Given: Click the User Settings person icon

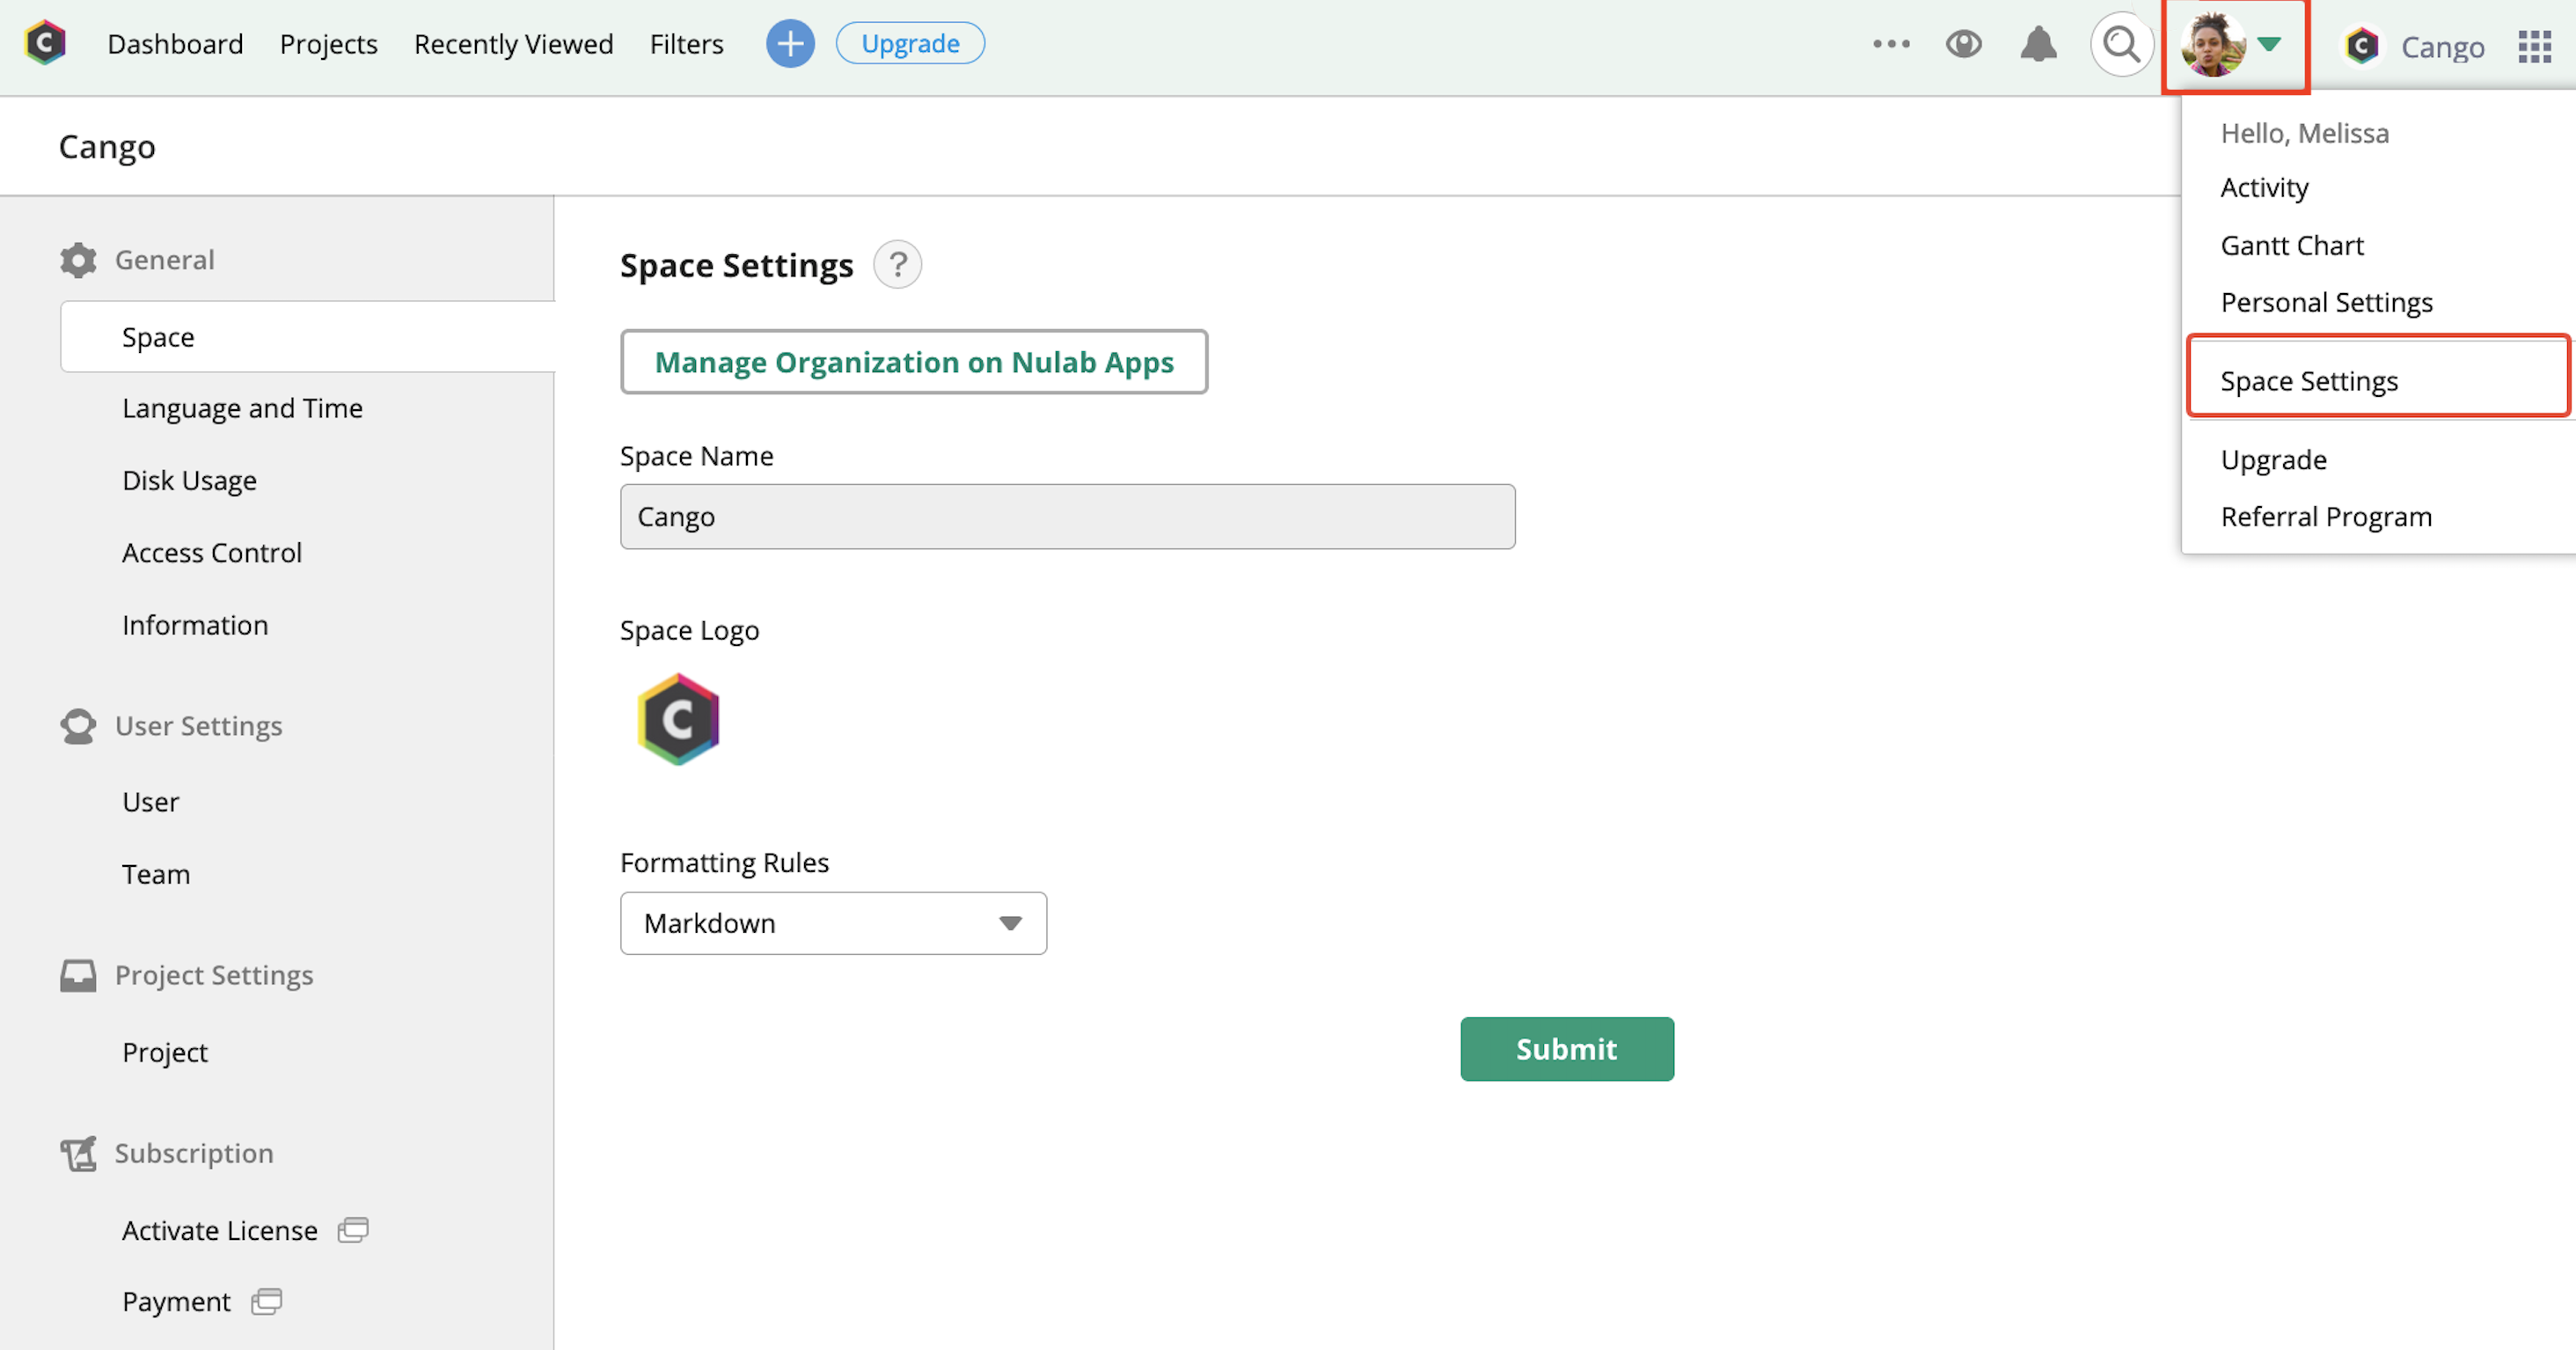Looking at the screenshot, I should click(78, 726).
